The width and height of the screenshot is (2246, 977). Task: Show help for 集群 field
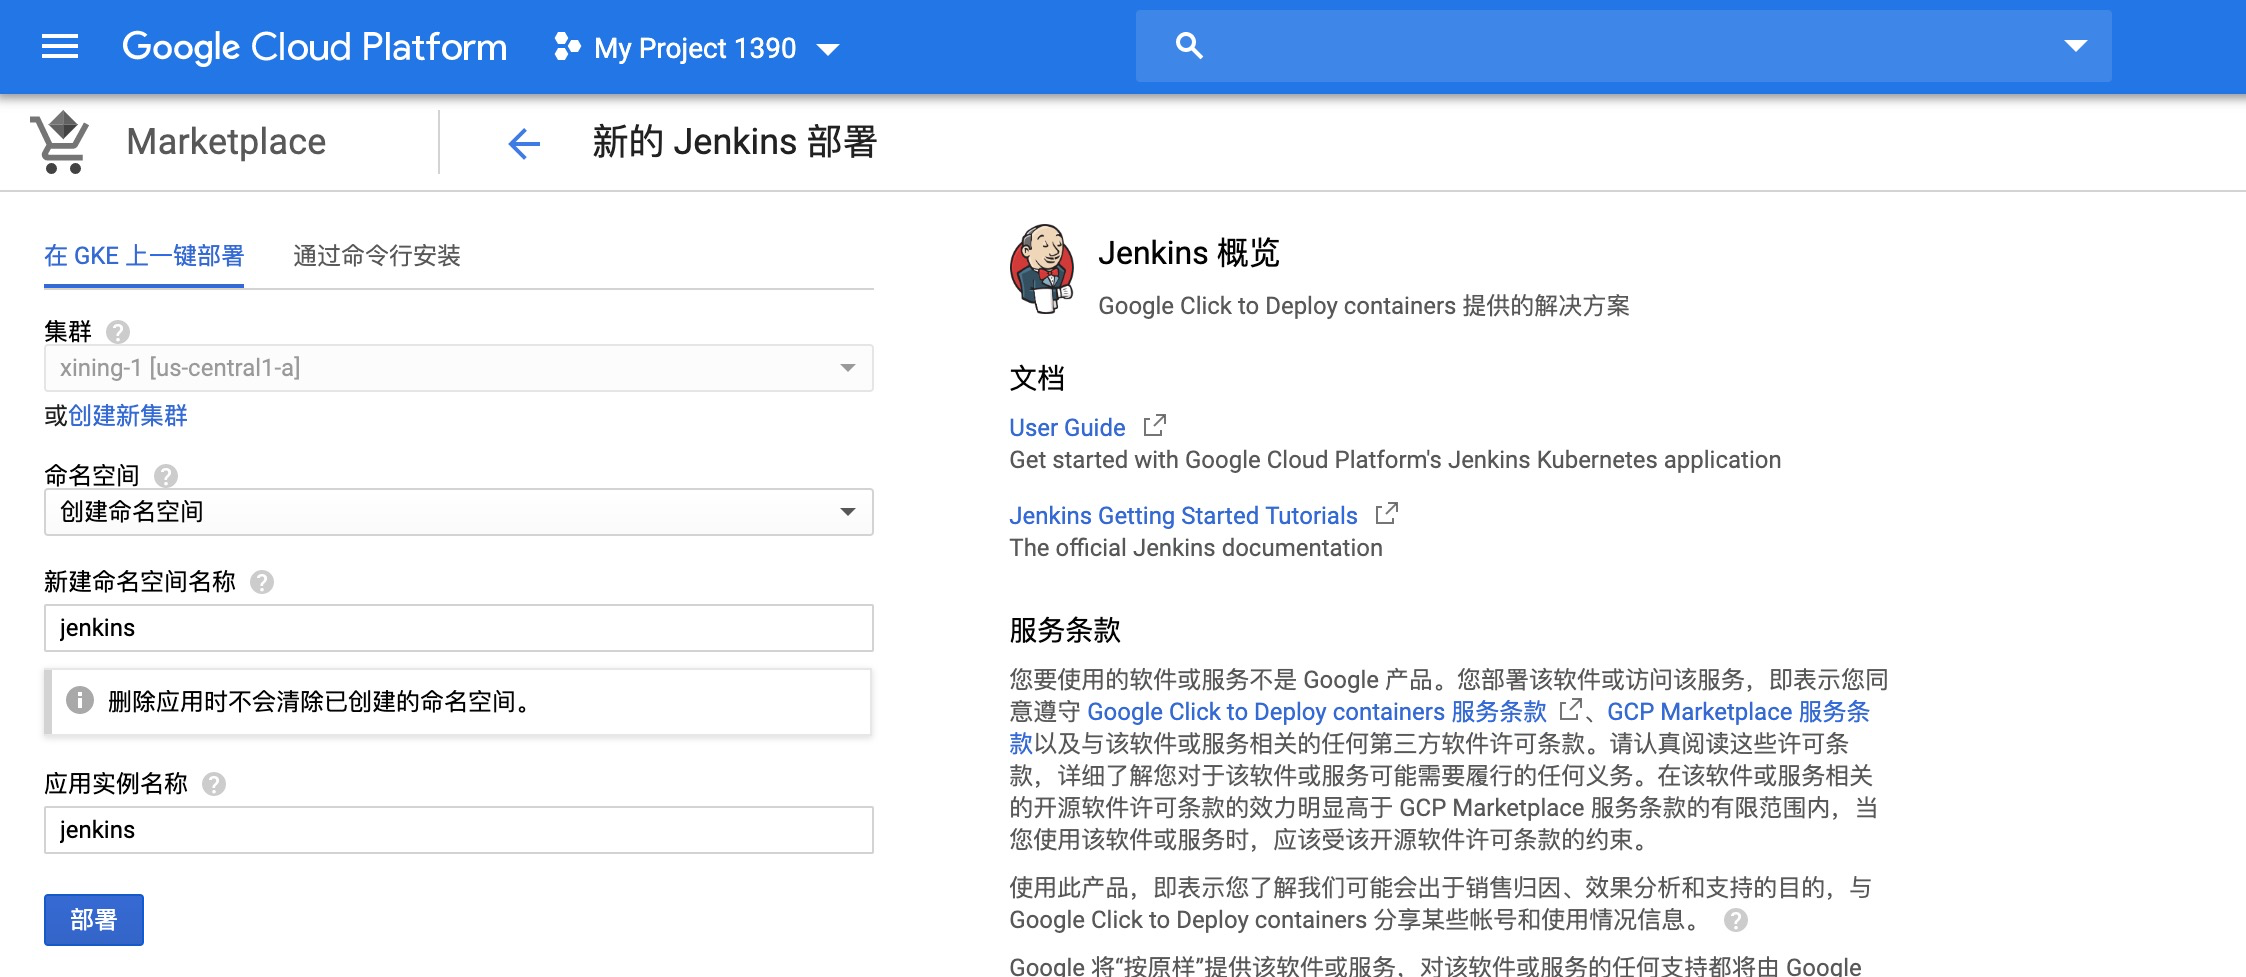tap(118, 332)
